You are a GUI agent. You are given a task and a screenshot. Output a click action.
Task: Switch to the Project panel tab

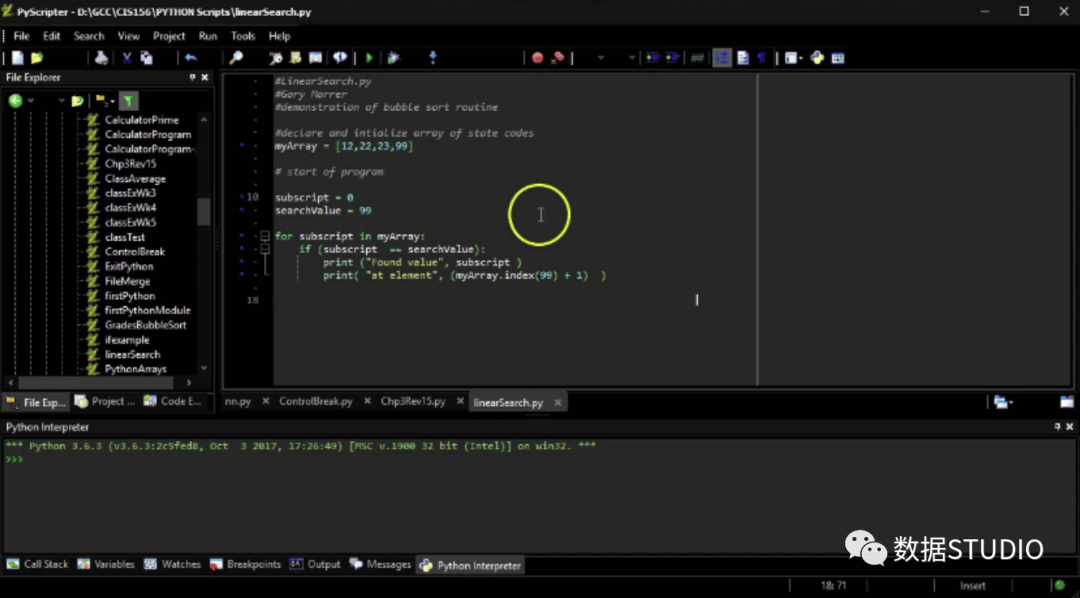pos(105,401)
